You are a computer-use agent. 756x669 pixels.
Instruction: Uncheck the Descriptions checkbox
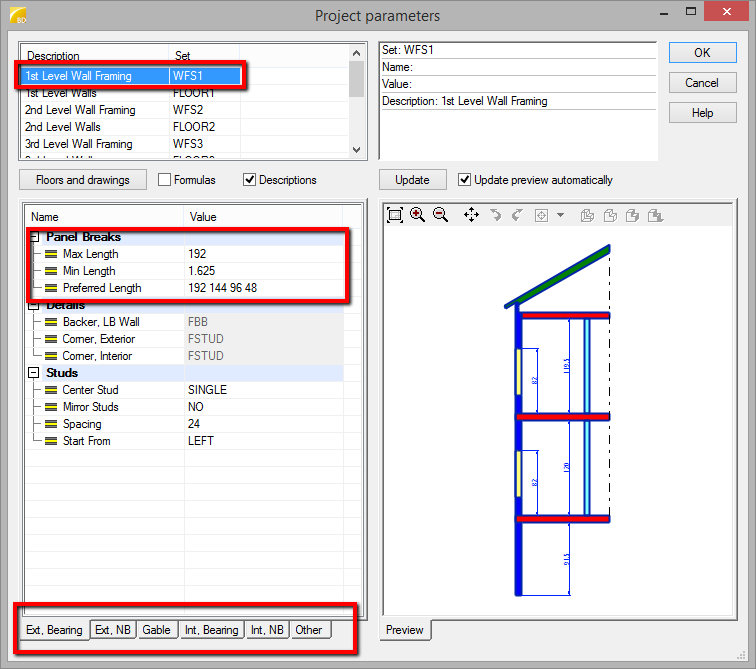click(250, 180)
